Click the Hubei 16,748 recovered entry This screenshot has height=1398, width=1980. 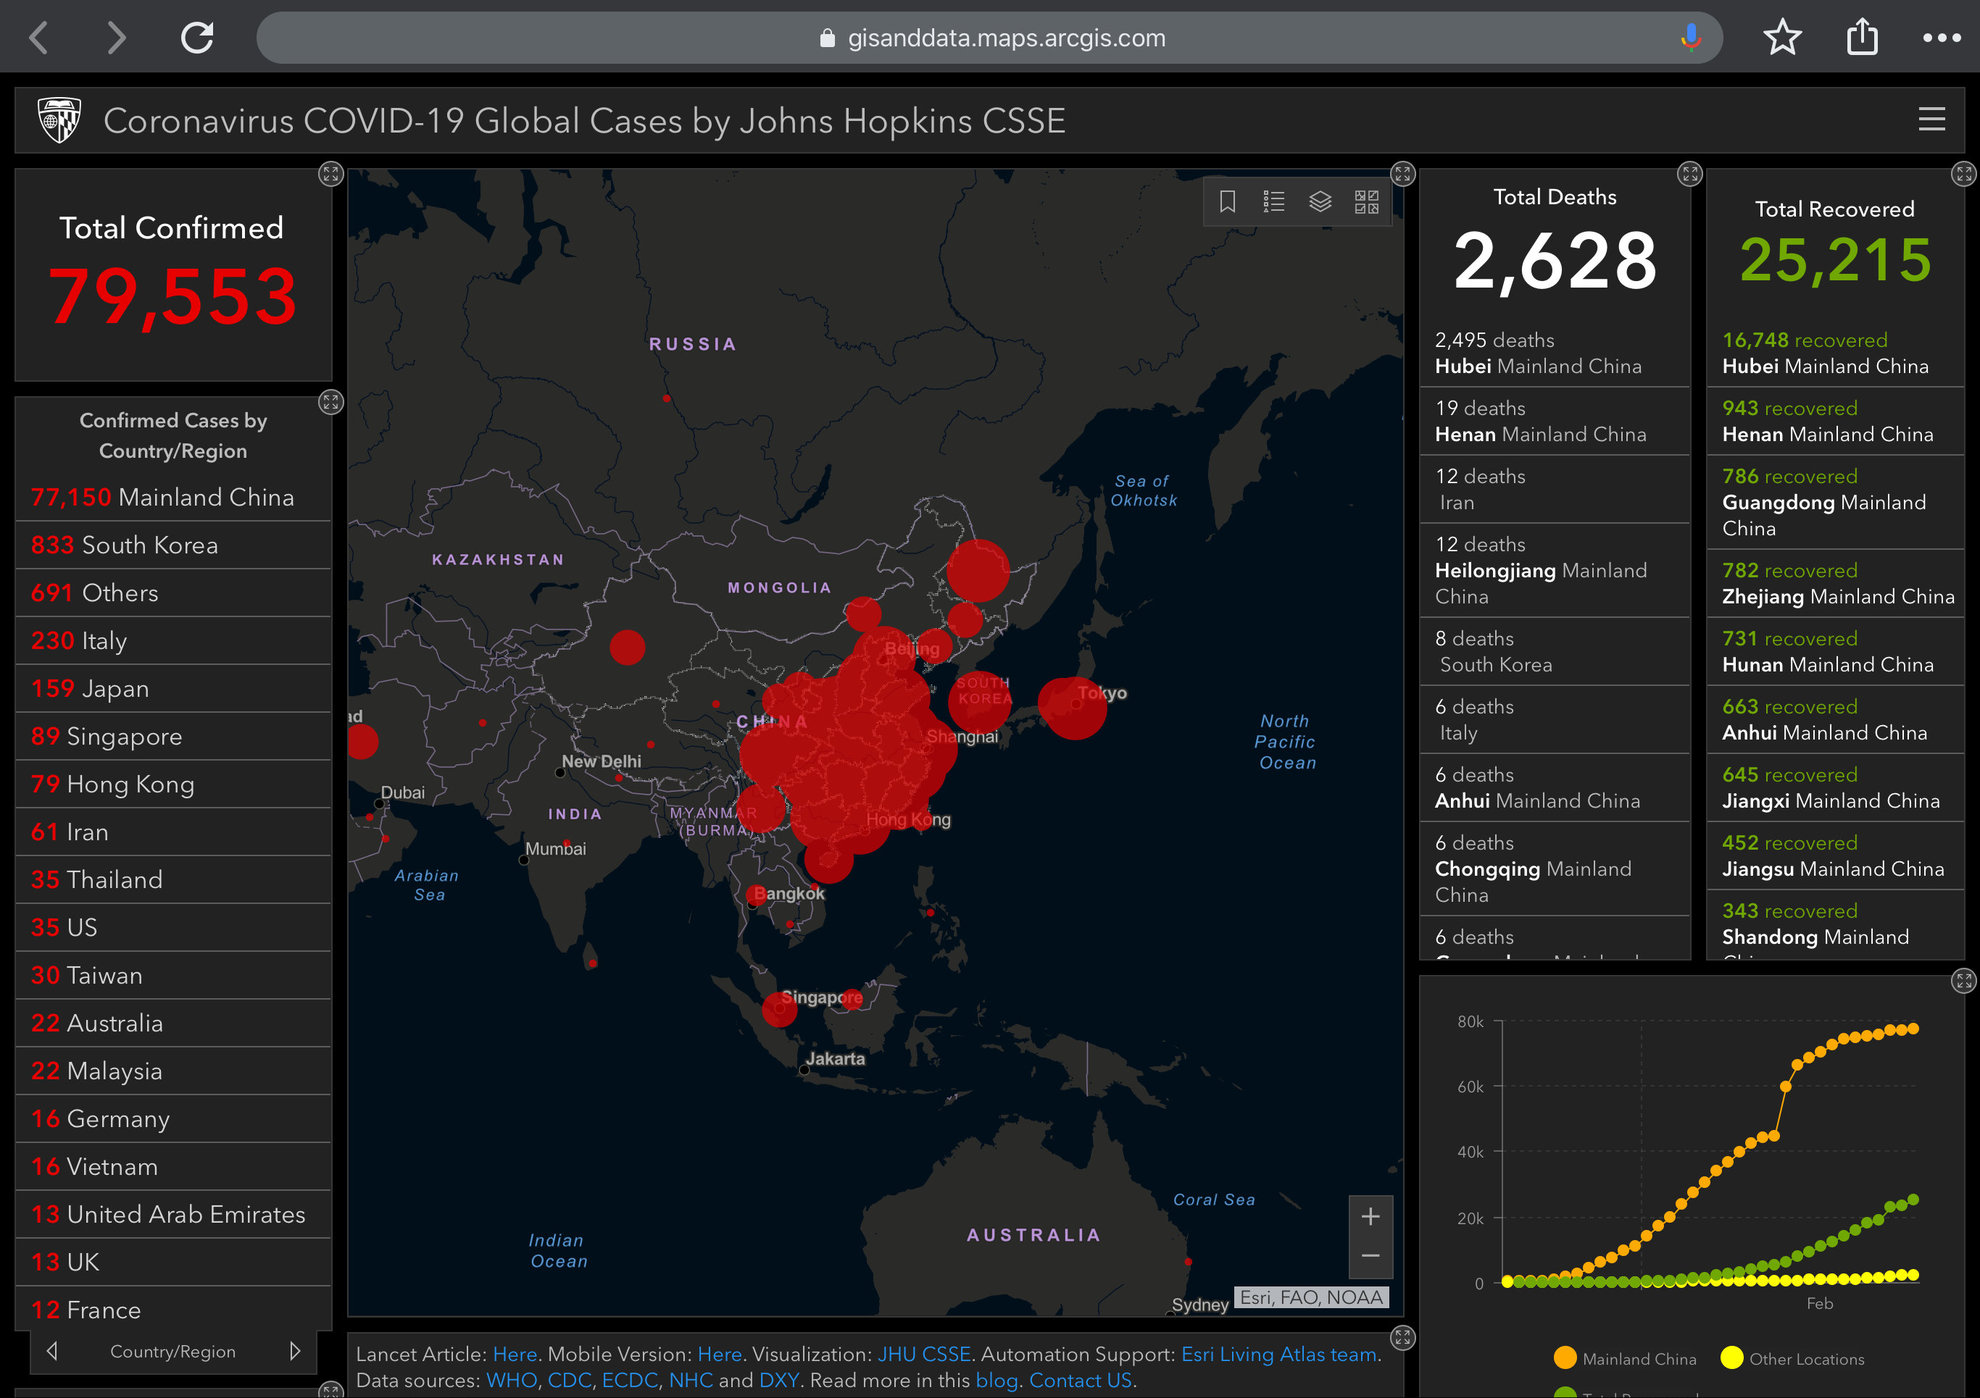pyautogui.click(x=1835, y=353)
